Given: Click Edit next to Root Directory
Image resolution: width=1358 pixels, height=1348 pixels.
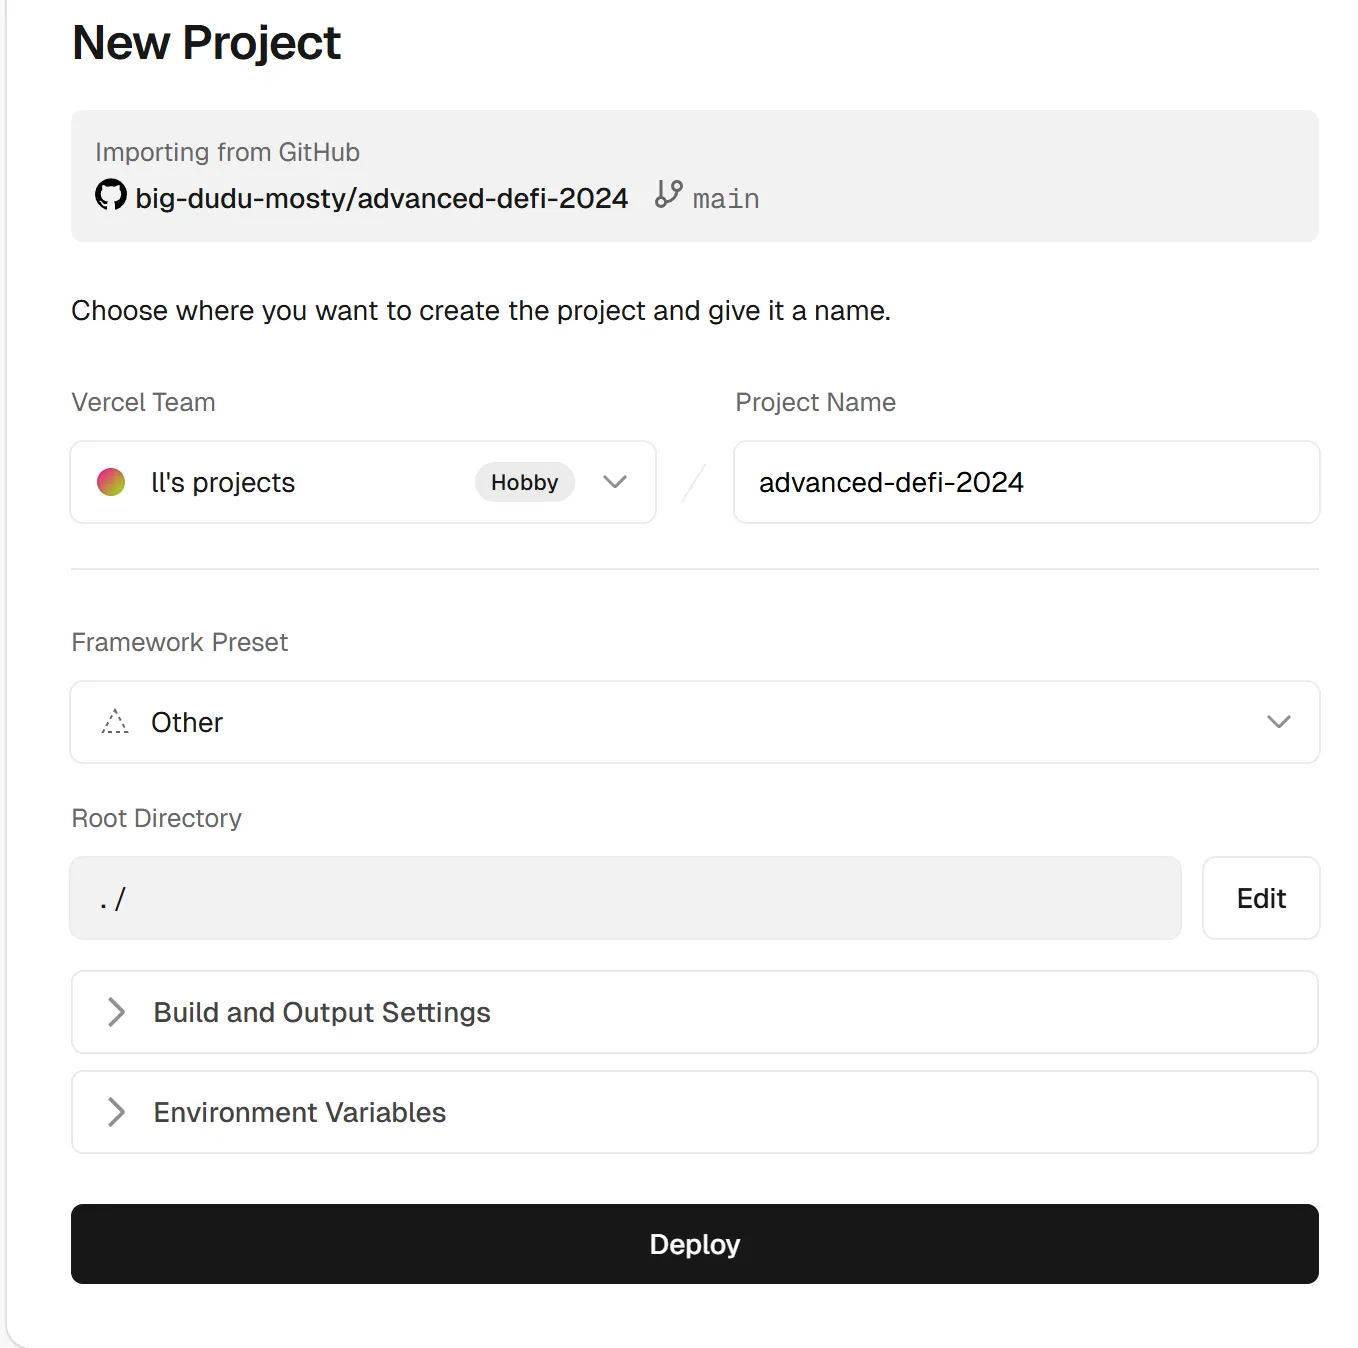Looking at the screenshot, I should click(x=1260, y=898).
